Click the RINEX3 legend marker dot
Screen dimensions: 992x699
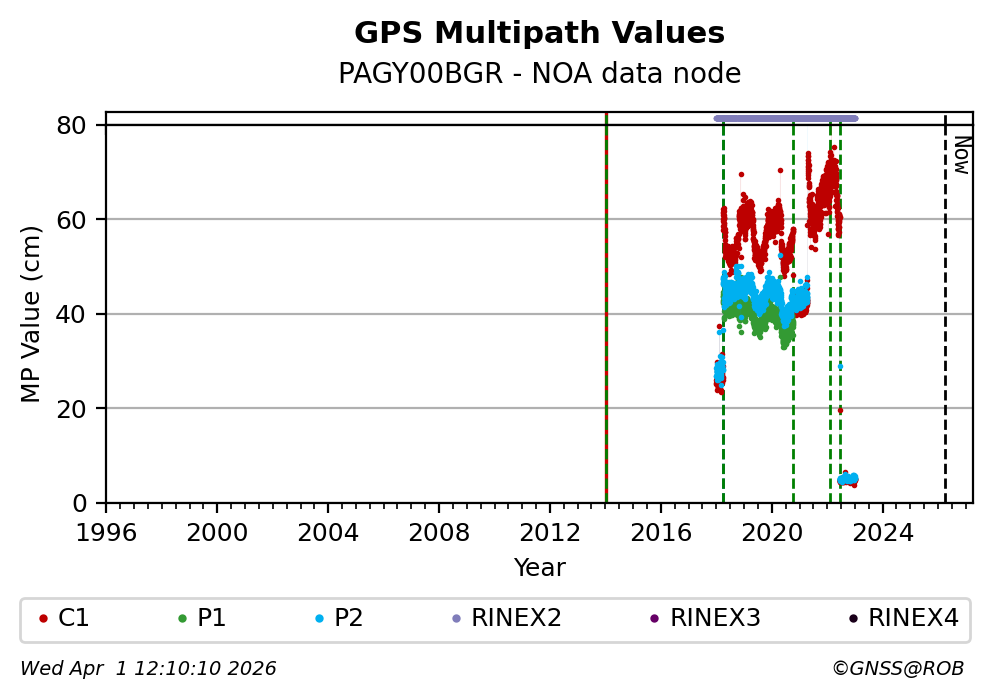coord(655,619)
